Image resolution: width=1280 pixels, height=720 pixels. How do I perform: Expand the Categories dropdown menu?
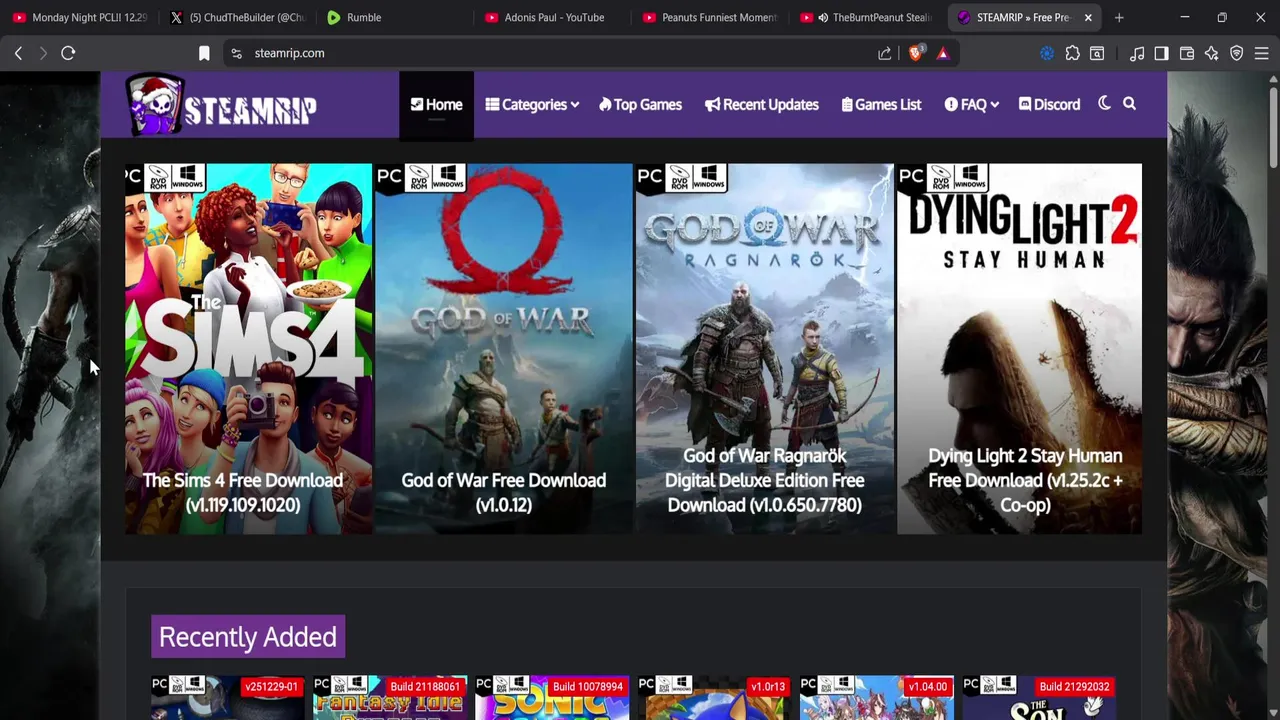point(532,104)
